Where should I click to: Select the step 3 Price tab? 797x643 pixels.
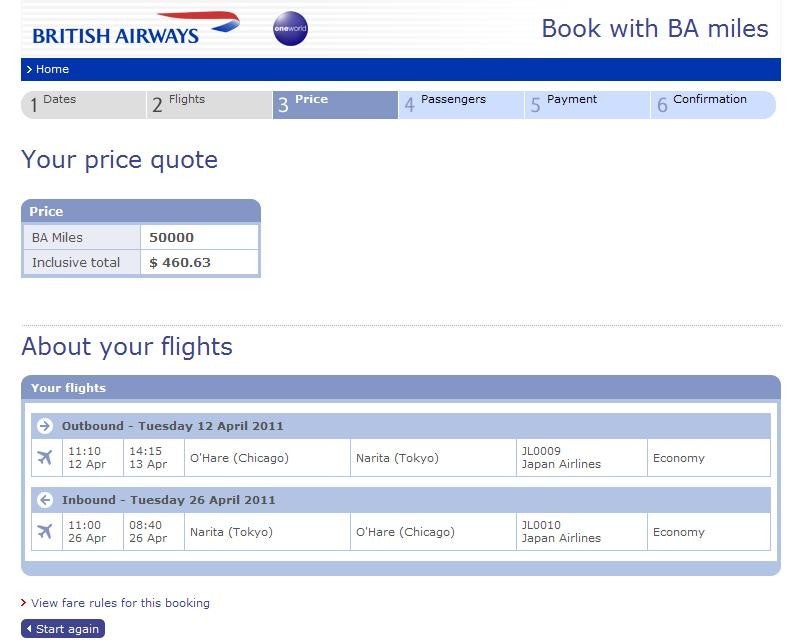pyautogui.click(x=335, y=105)
